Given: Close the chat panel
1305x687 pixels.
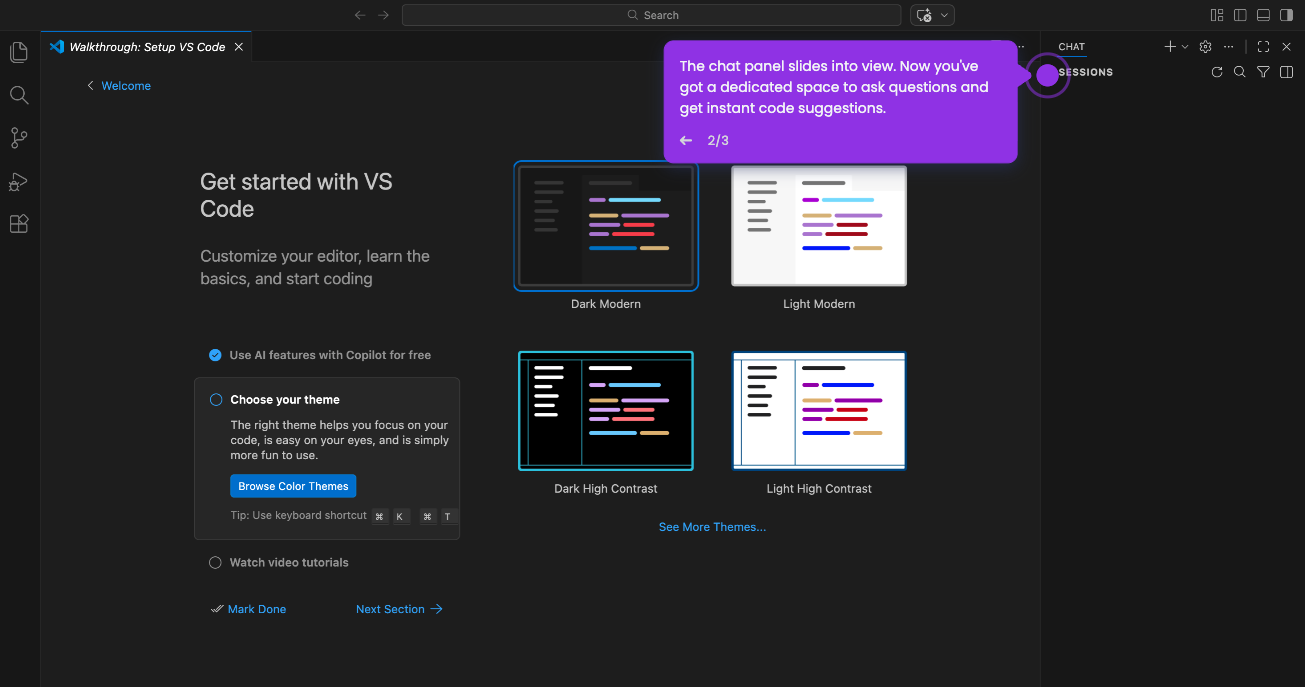Looking at the screenshot, I should pyautogui.click(x=1286, y=47).
